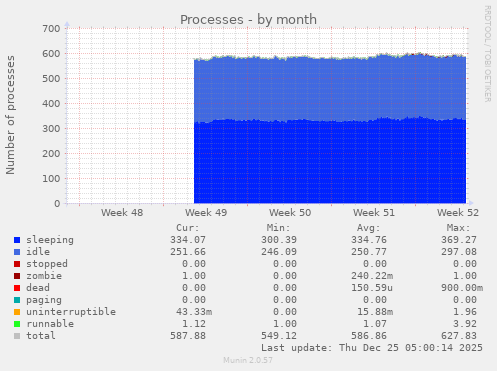Click the 'Week 48' axis label
Image resolution: width=497 pixels, height=371 pixels.
[x=122, y=213]
